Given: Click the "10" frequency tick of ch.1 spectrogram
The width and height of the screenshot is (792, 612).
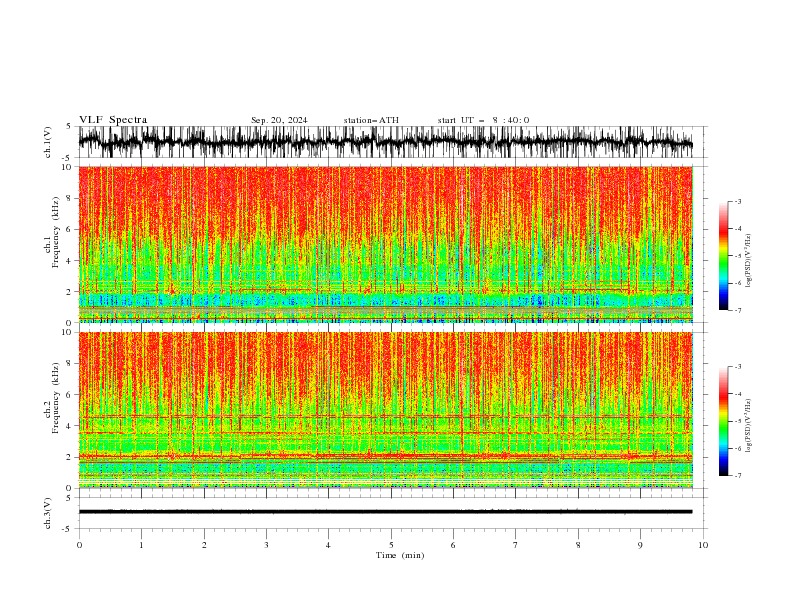Looking at the screenshot, I should click(x=69, y=167).
